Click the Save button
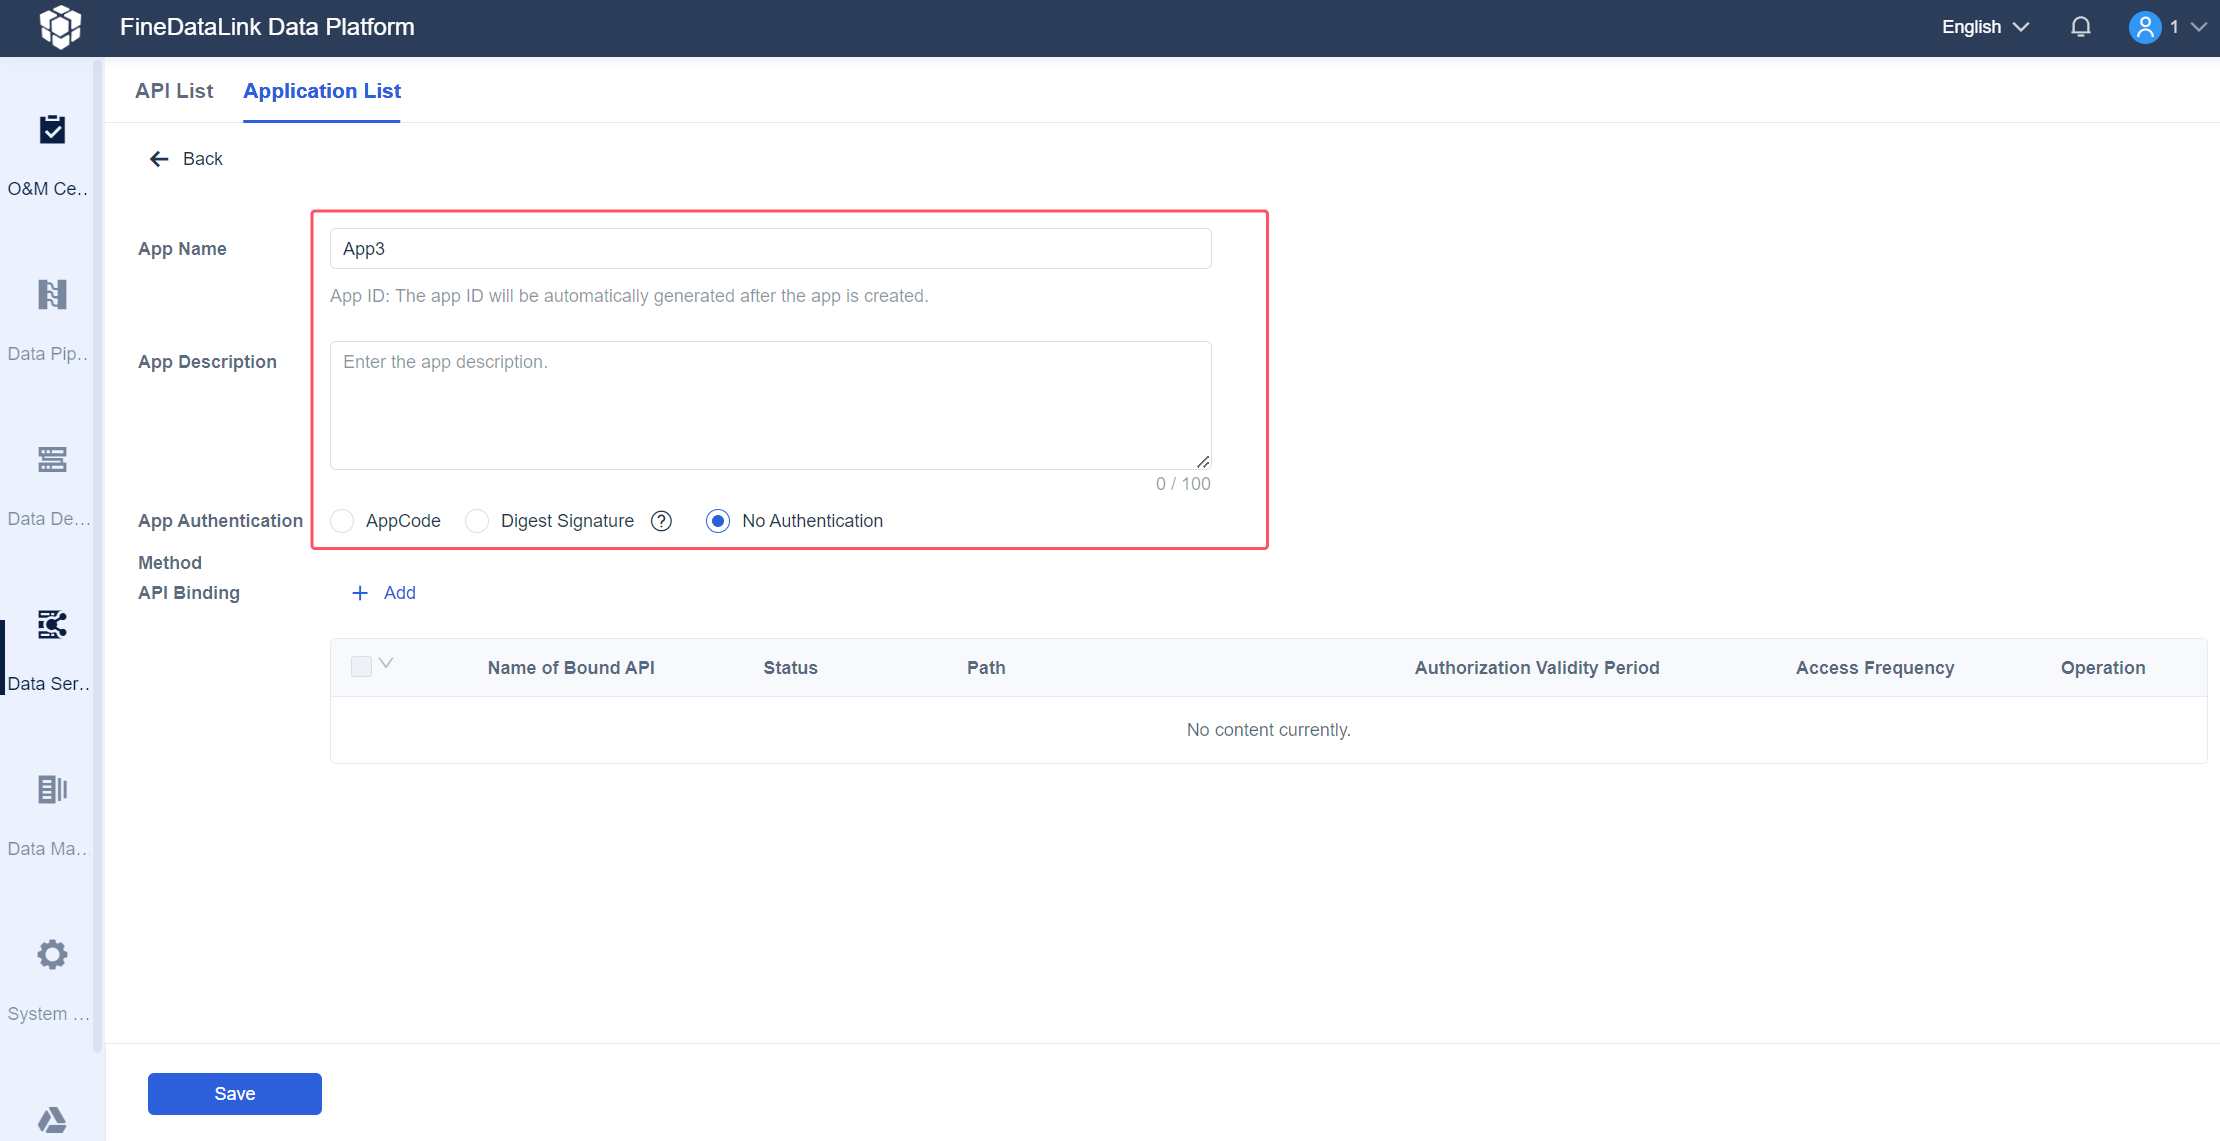Viewport: 2220px width, 1141px height. coord(234,1093)
